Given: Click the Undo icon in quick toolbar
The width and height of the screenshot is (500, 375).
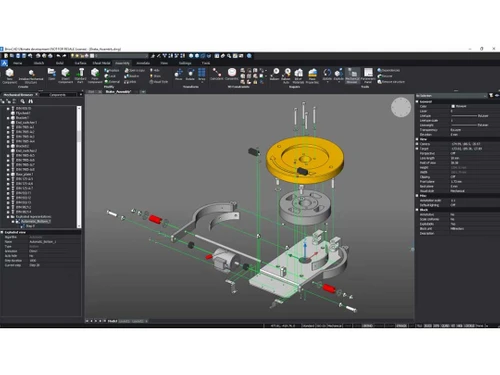Looking at the screenshot, I should pos(58,56).
